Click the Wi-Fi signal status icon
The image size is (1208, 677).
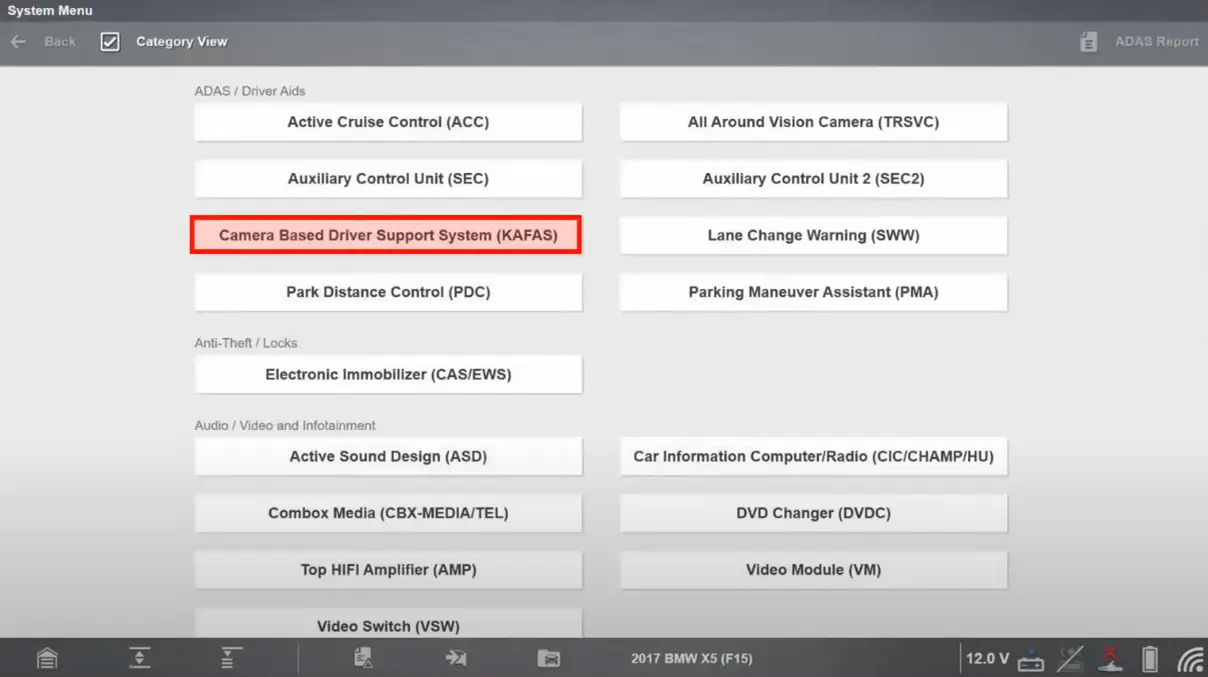[1190, 659]
